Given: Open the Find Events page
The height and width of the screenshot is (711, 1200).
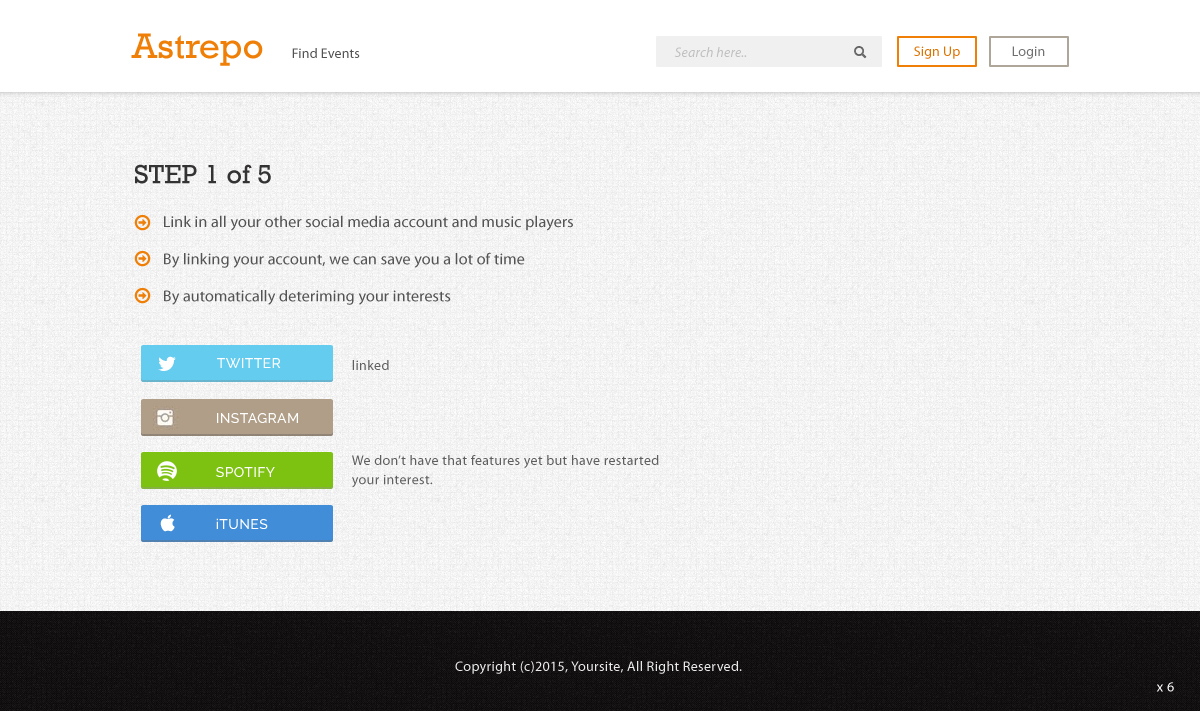Looking at the screenshot, I should click(x=325, y=53).
